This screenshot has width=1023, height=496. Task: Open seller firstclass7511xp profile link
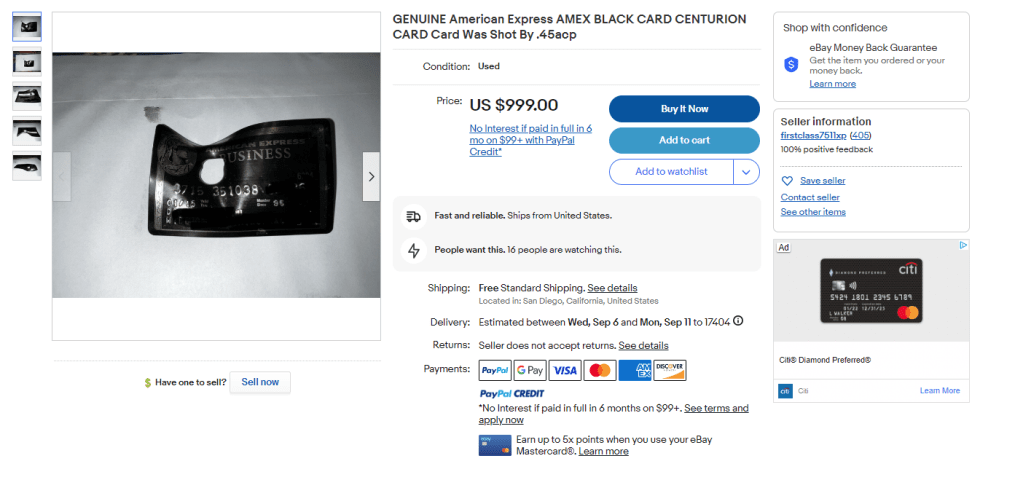point(813,135)
